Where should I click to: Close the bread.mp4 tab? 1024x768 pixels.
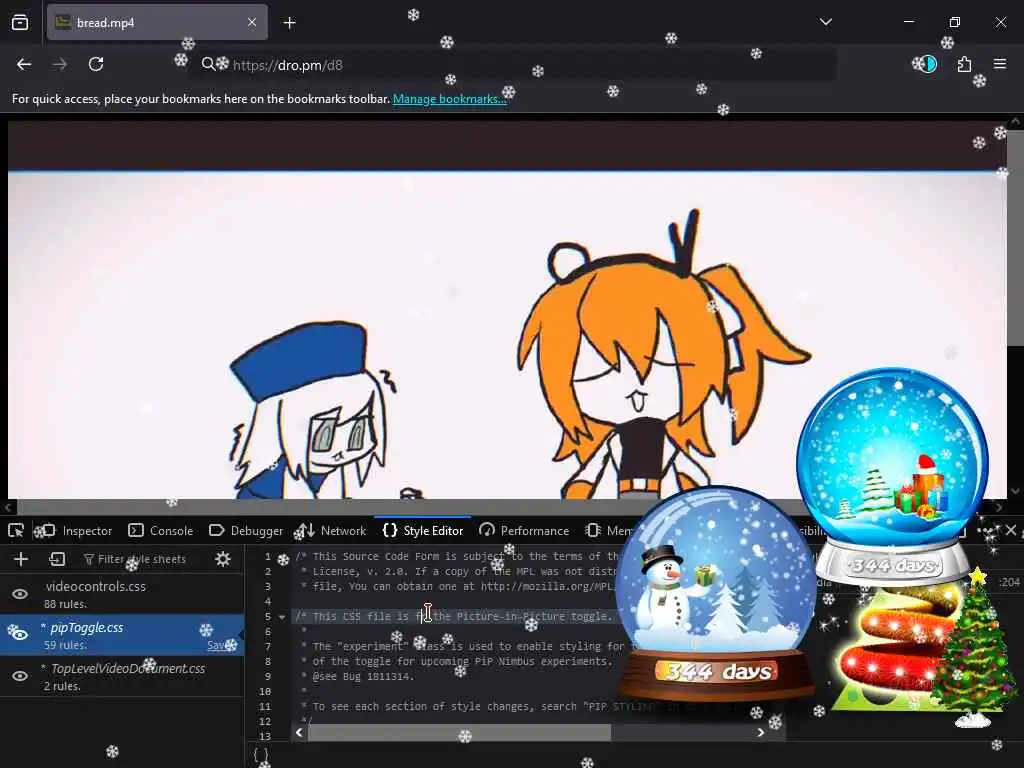252,22
